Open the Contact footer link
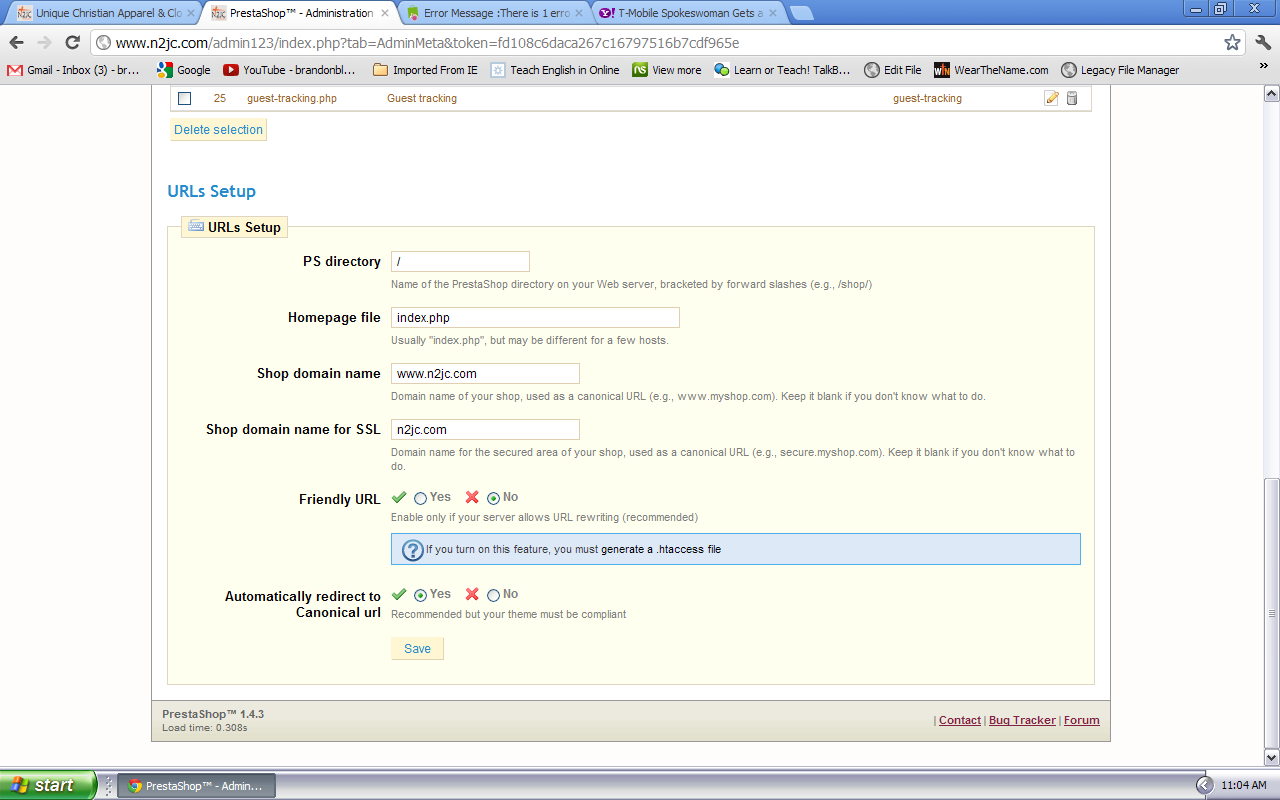The image size is (1280, 800). tap(960, 720)
